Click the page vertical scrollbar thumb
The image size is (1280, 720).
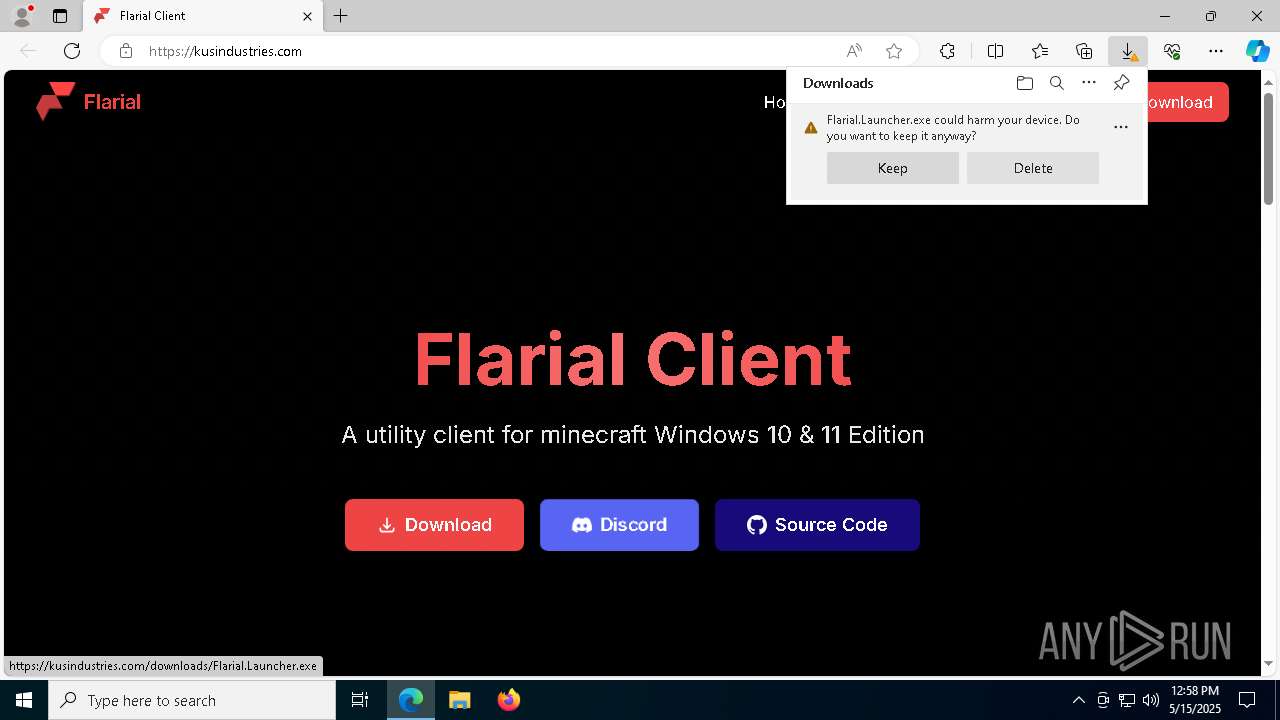tap(1269, 147)
